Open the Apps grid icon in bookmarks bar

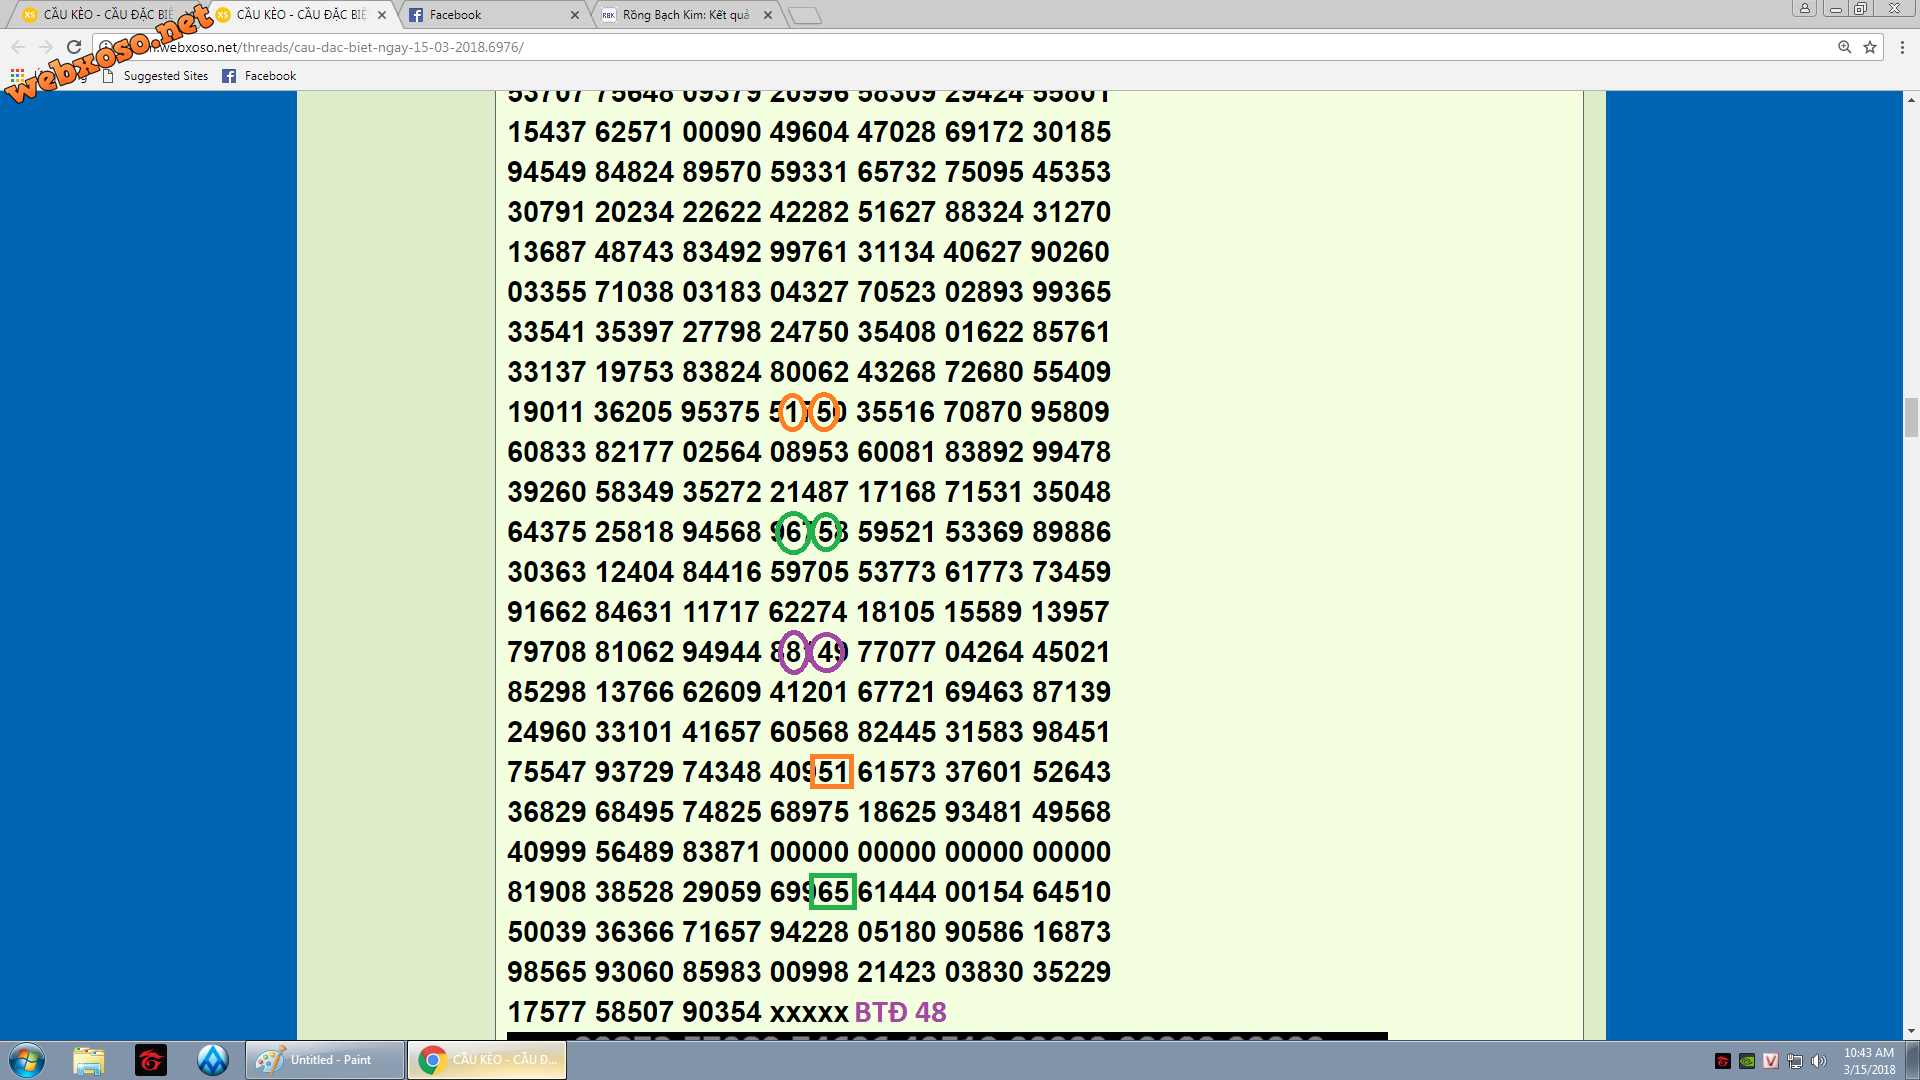[17, 76]
